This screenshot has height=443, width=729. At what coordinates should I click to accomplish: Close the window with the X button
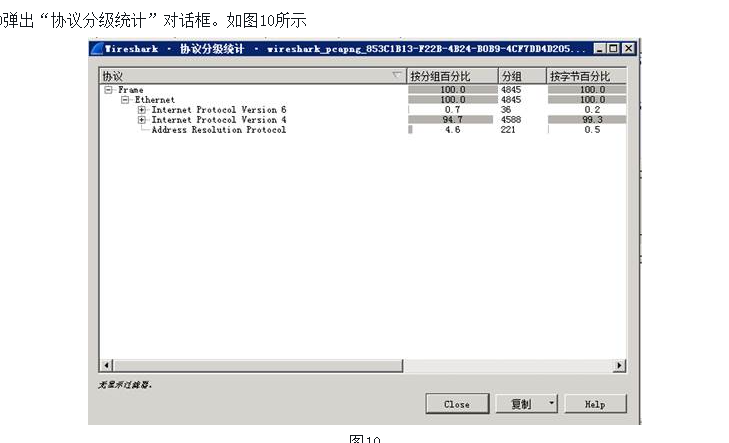pos(629,48)
